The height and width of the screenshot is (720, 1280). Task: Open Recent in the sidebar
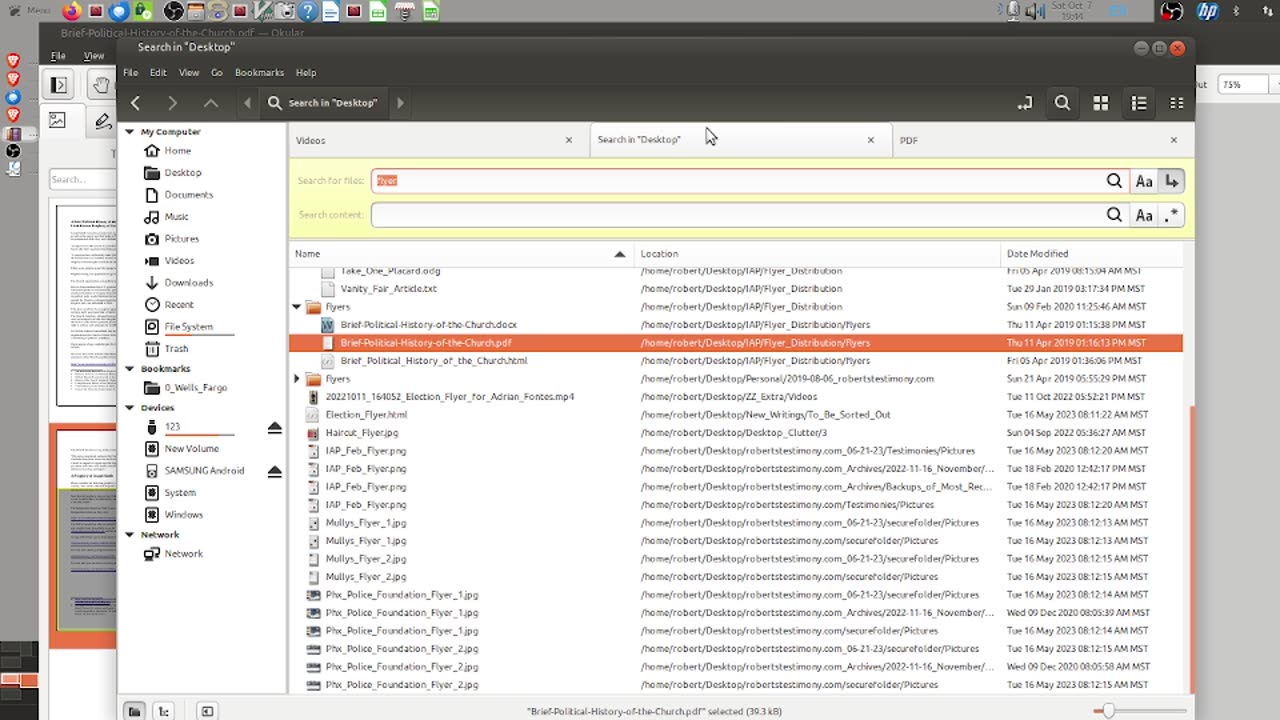click(x=179, y=305)
